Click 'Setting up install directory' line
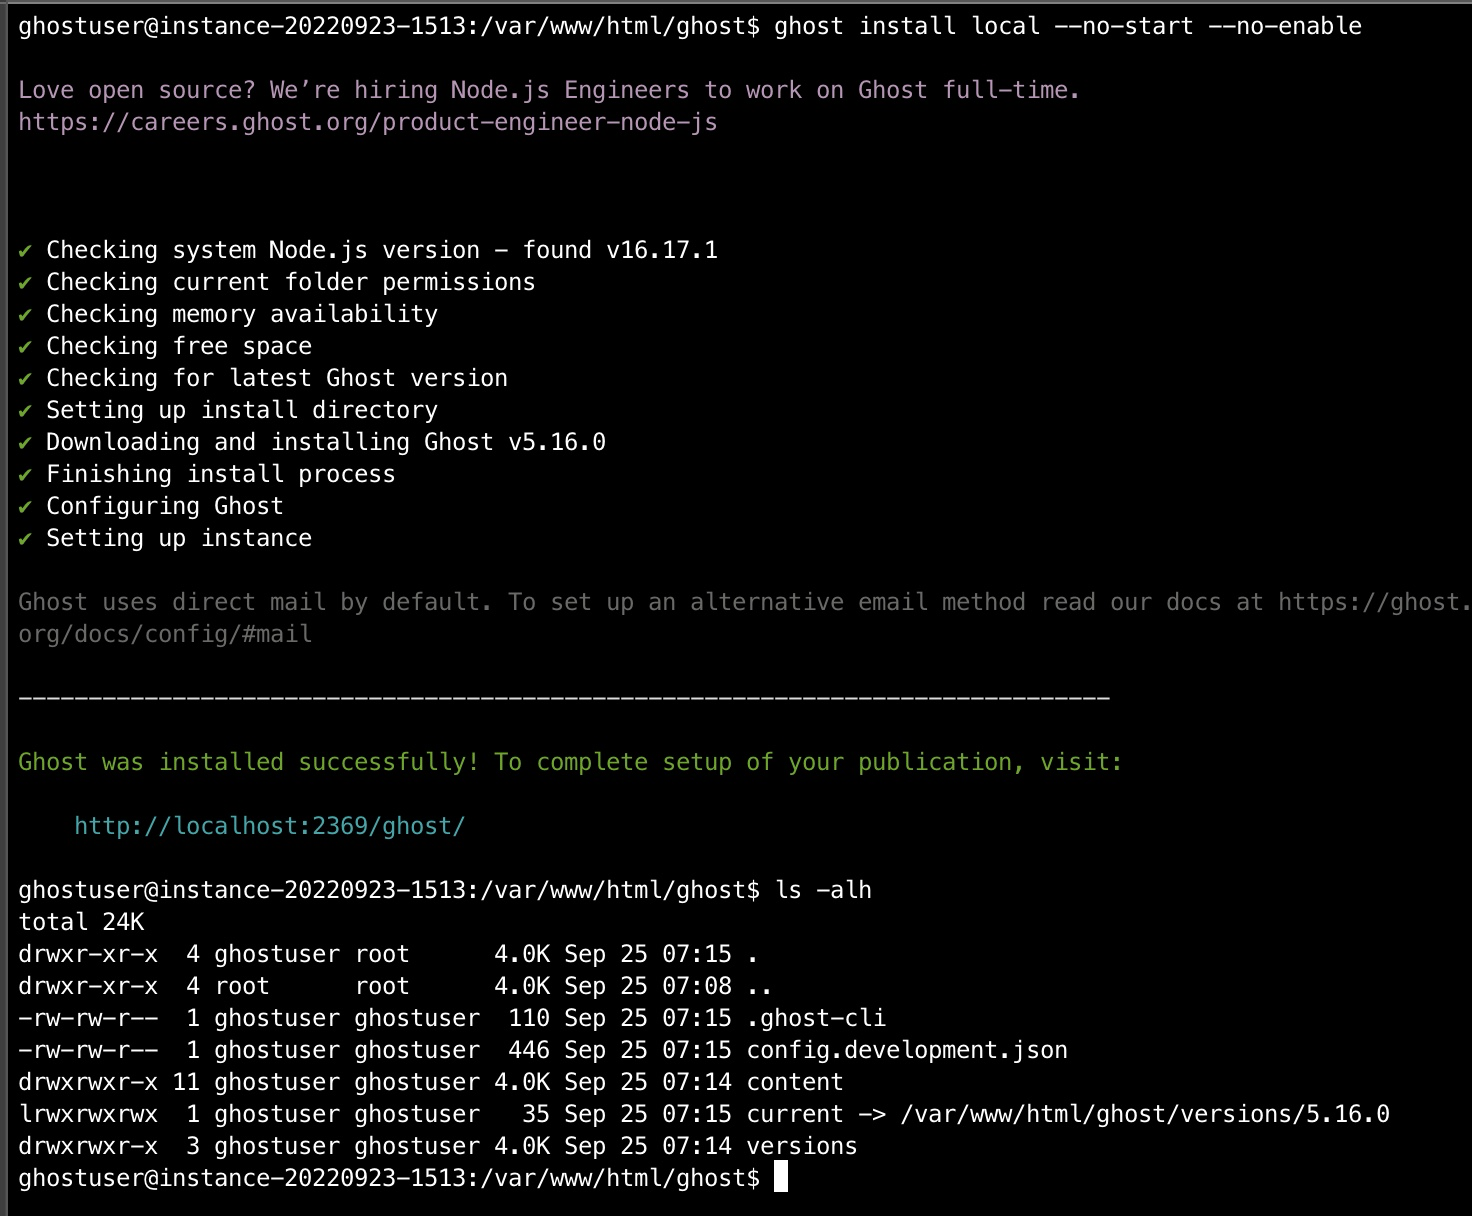 pyautogui.click(x=242, y=410)
